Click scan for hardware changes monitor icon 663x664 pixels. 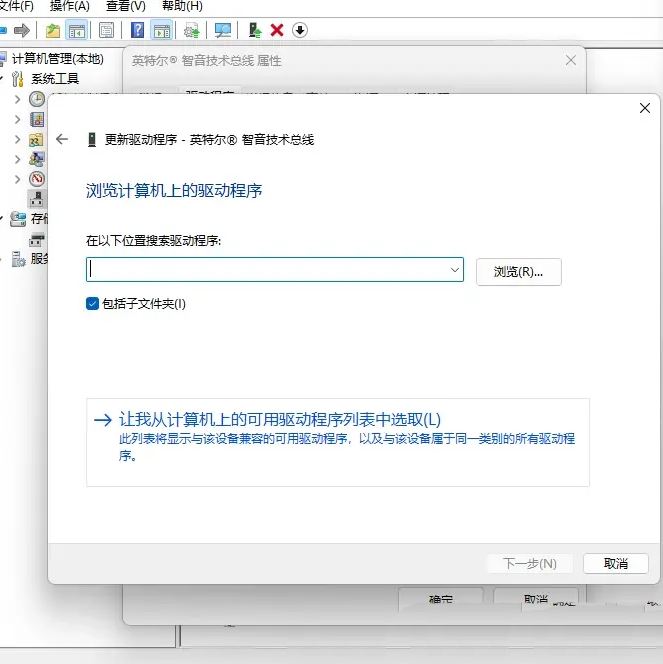pos(222,30)
